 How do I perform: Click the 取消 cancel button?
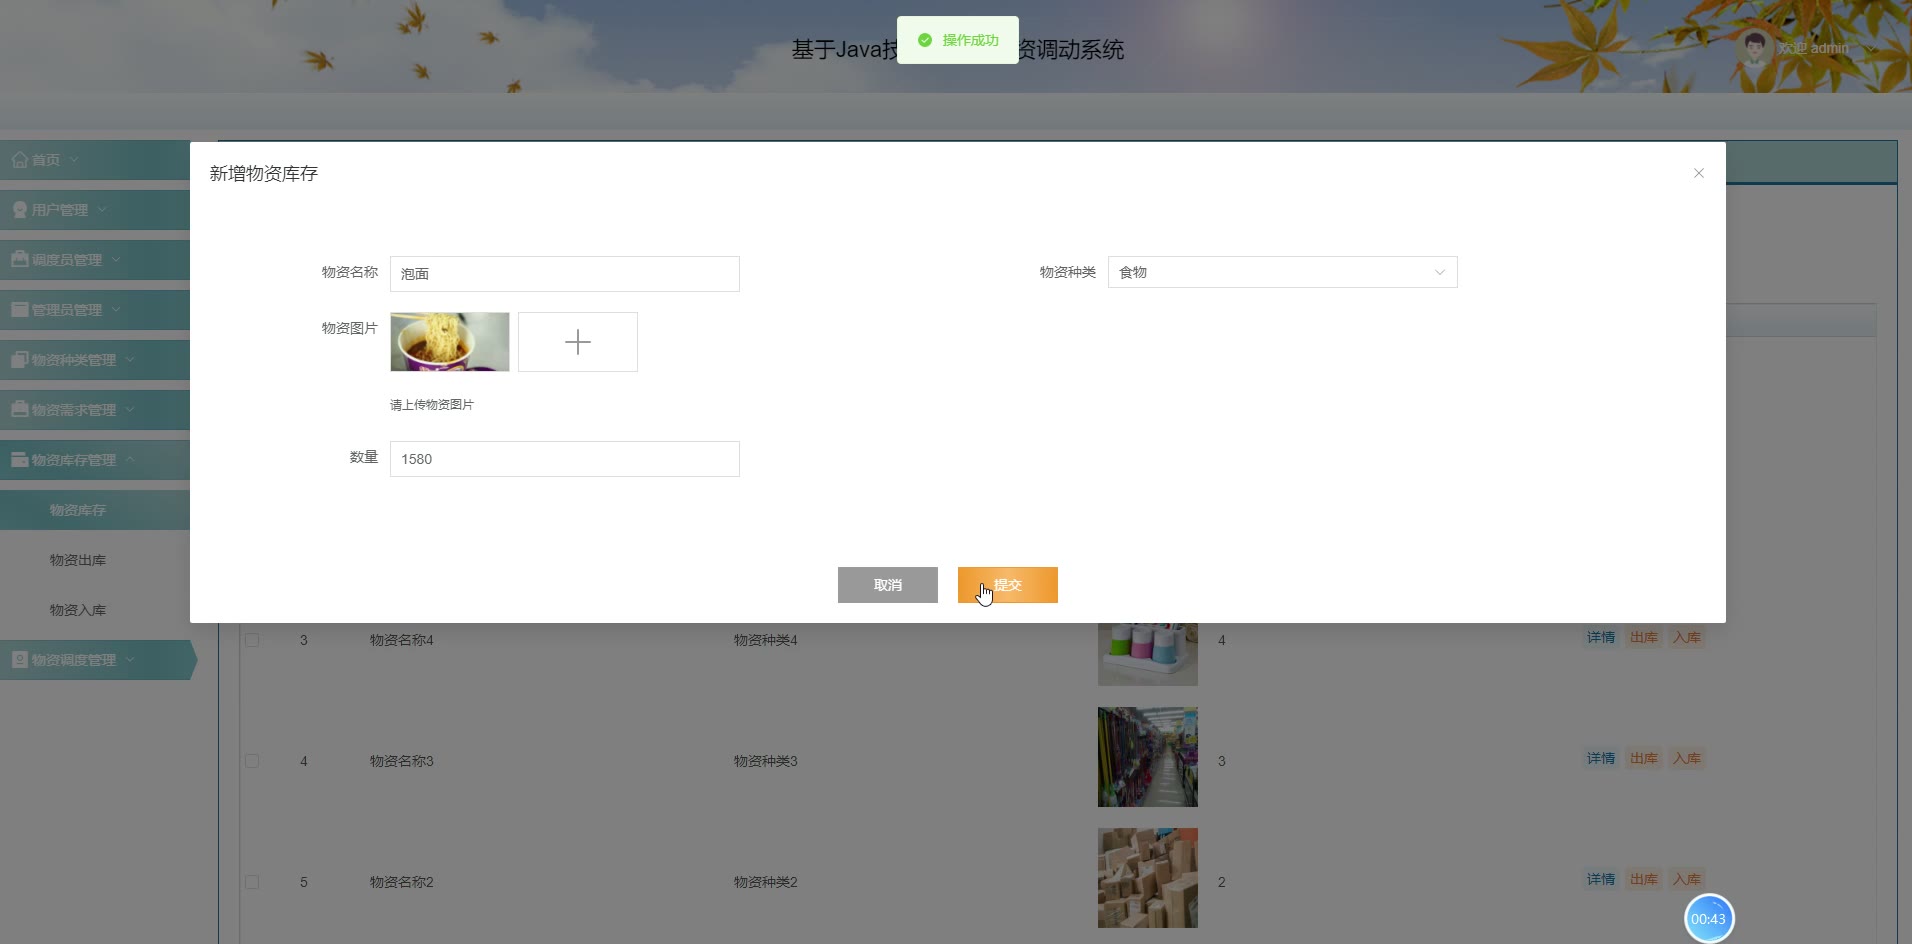coord(887,585)
